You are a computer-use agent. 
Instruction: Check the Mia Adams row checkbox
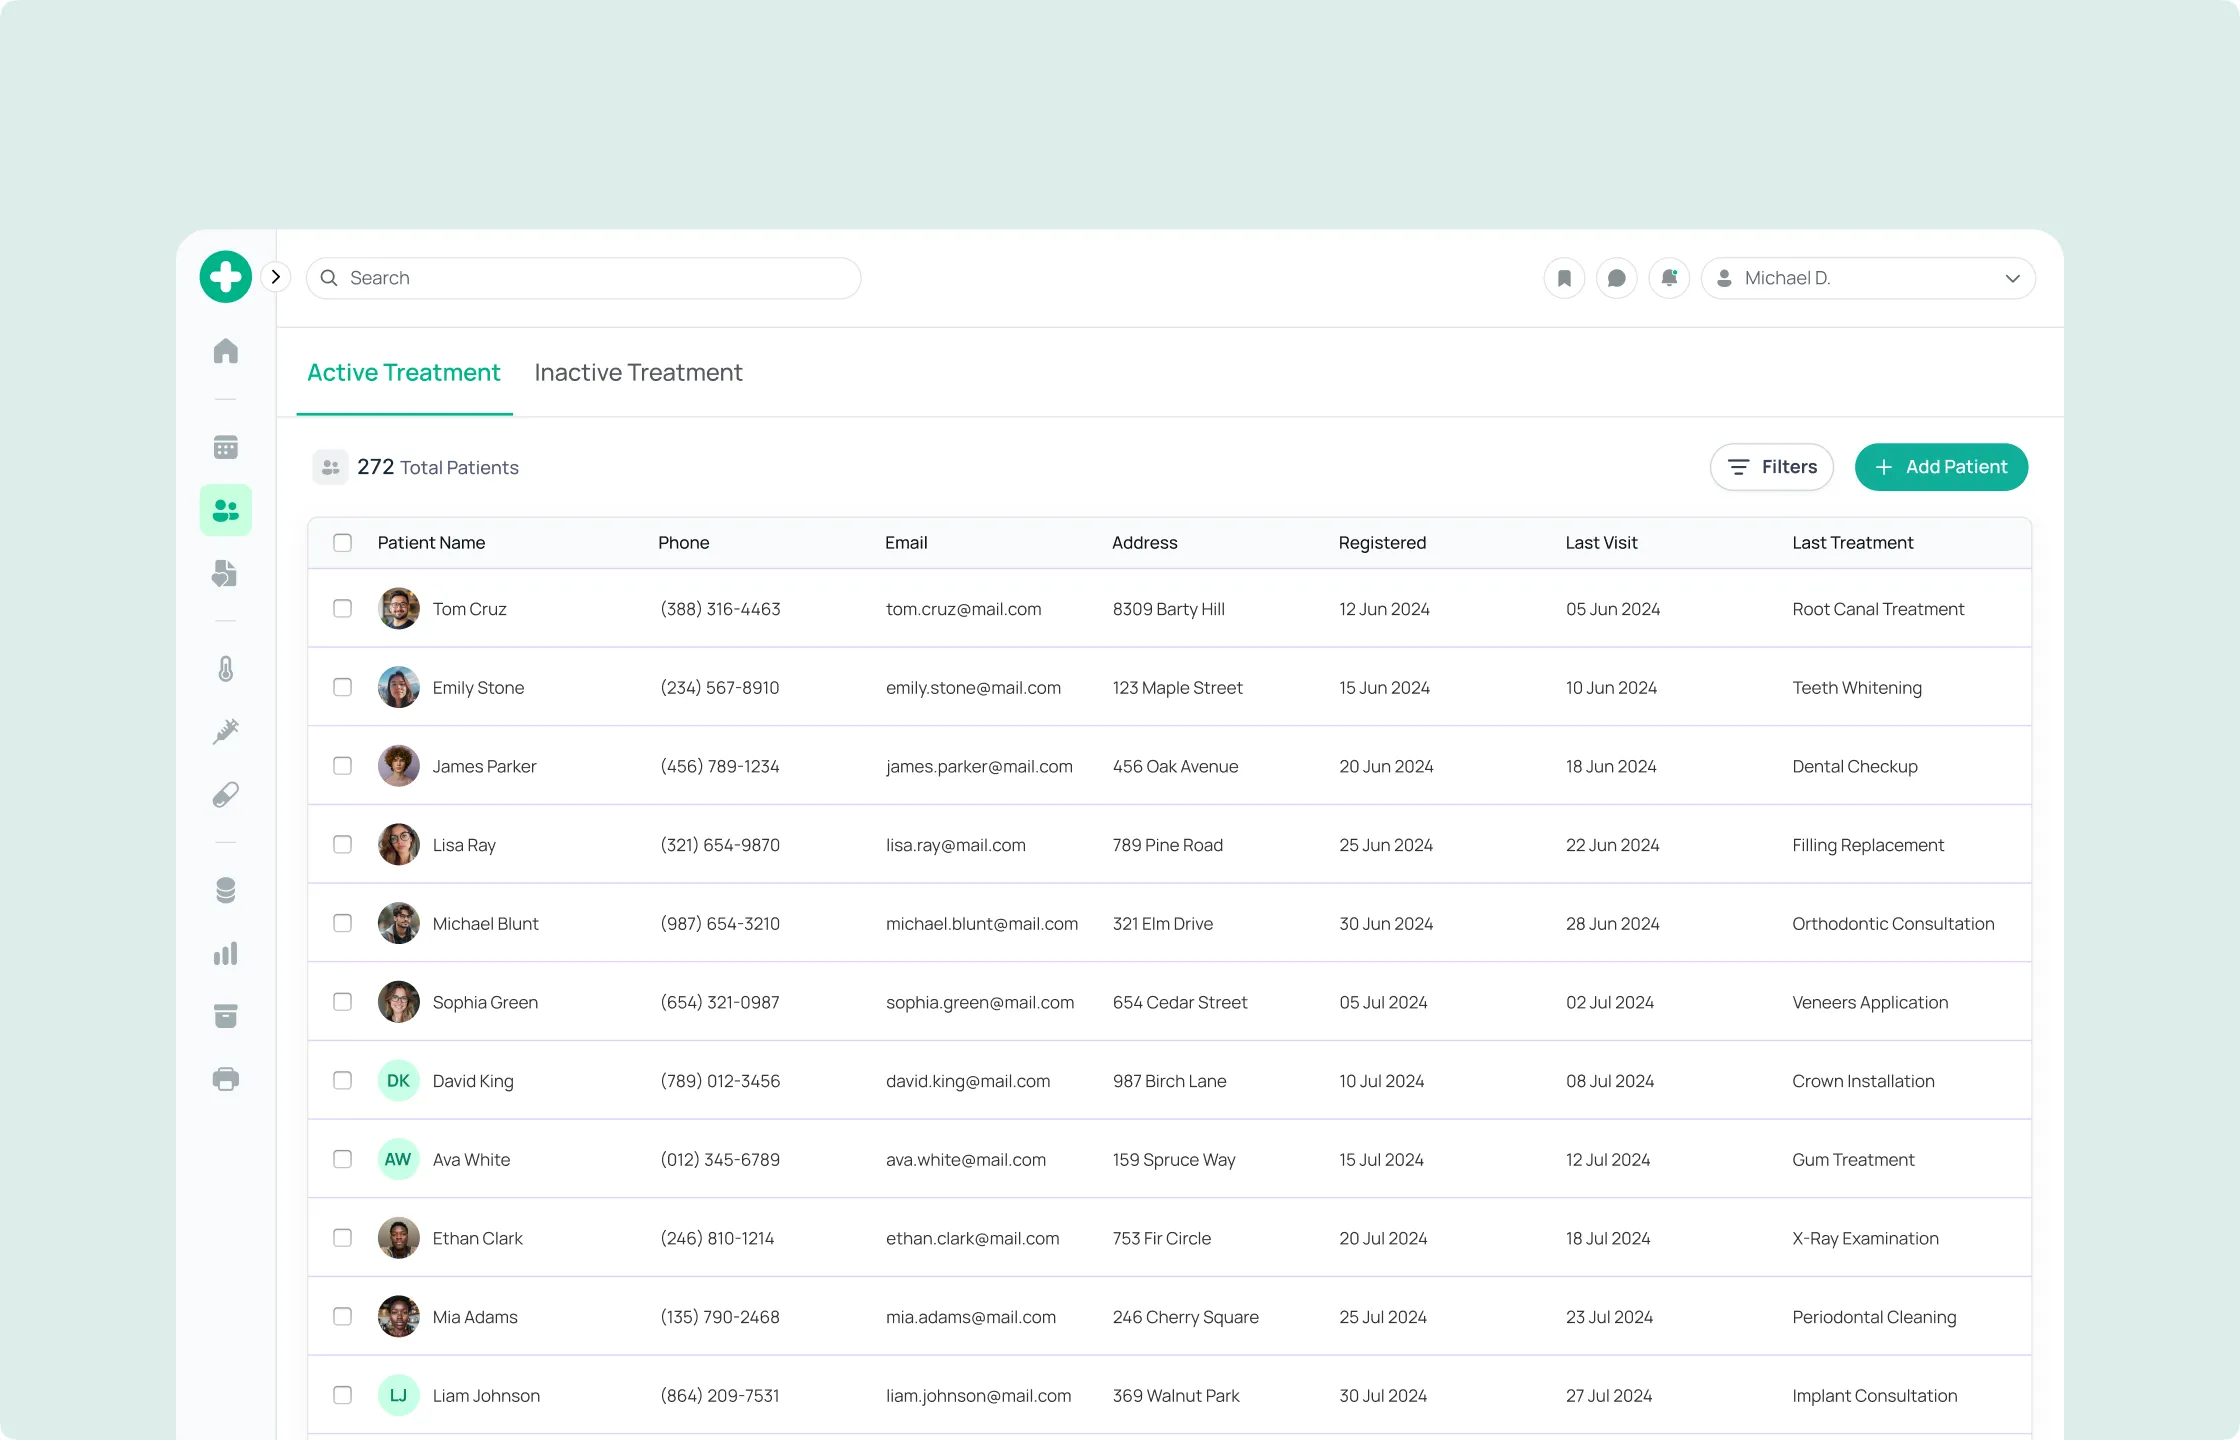coord(343,1317)
